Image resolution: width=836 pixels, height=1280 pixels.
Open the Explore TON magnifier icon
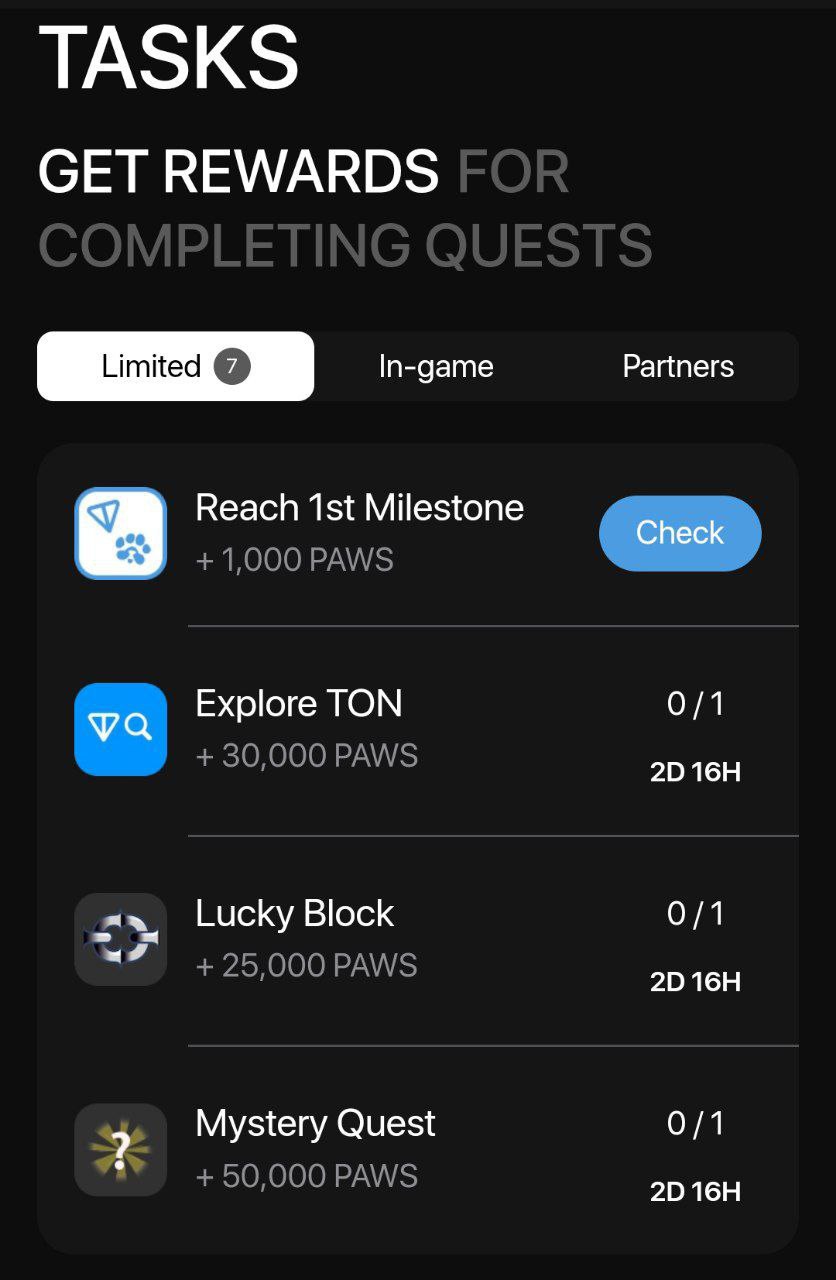click(121, 729)
